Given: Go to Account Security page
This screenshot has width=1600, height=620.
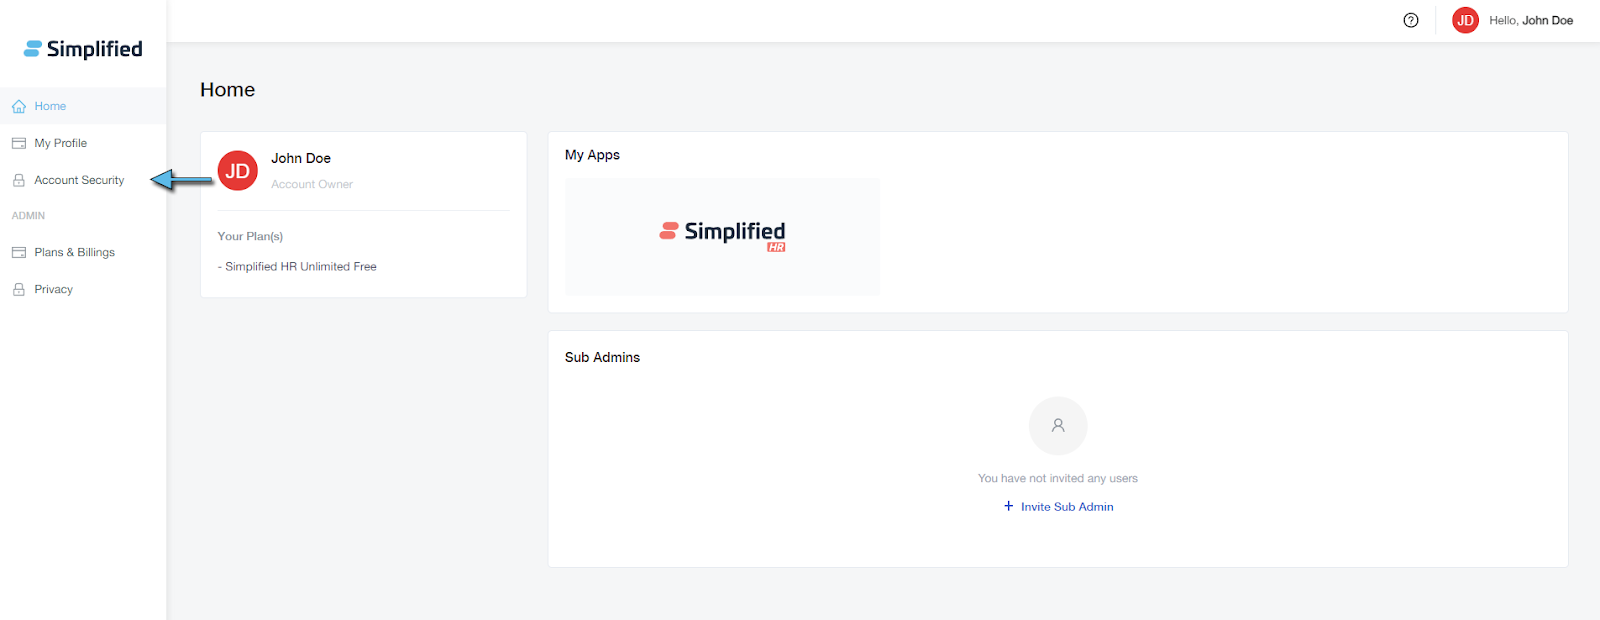Looking at the screenshot, I should 79,180.
